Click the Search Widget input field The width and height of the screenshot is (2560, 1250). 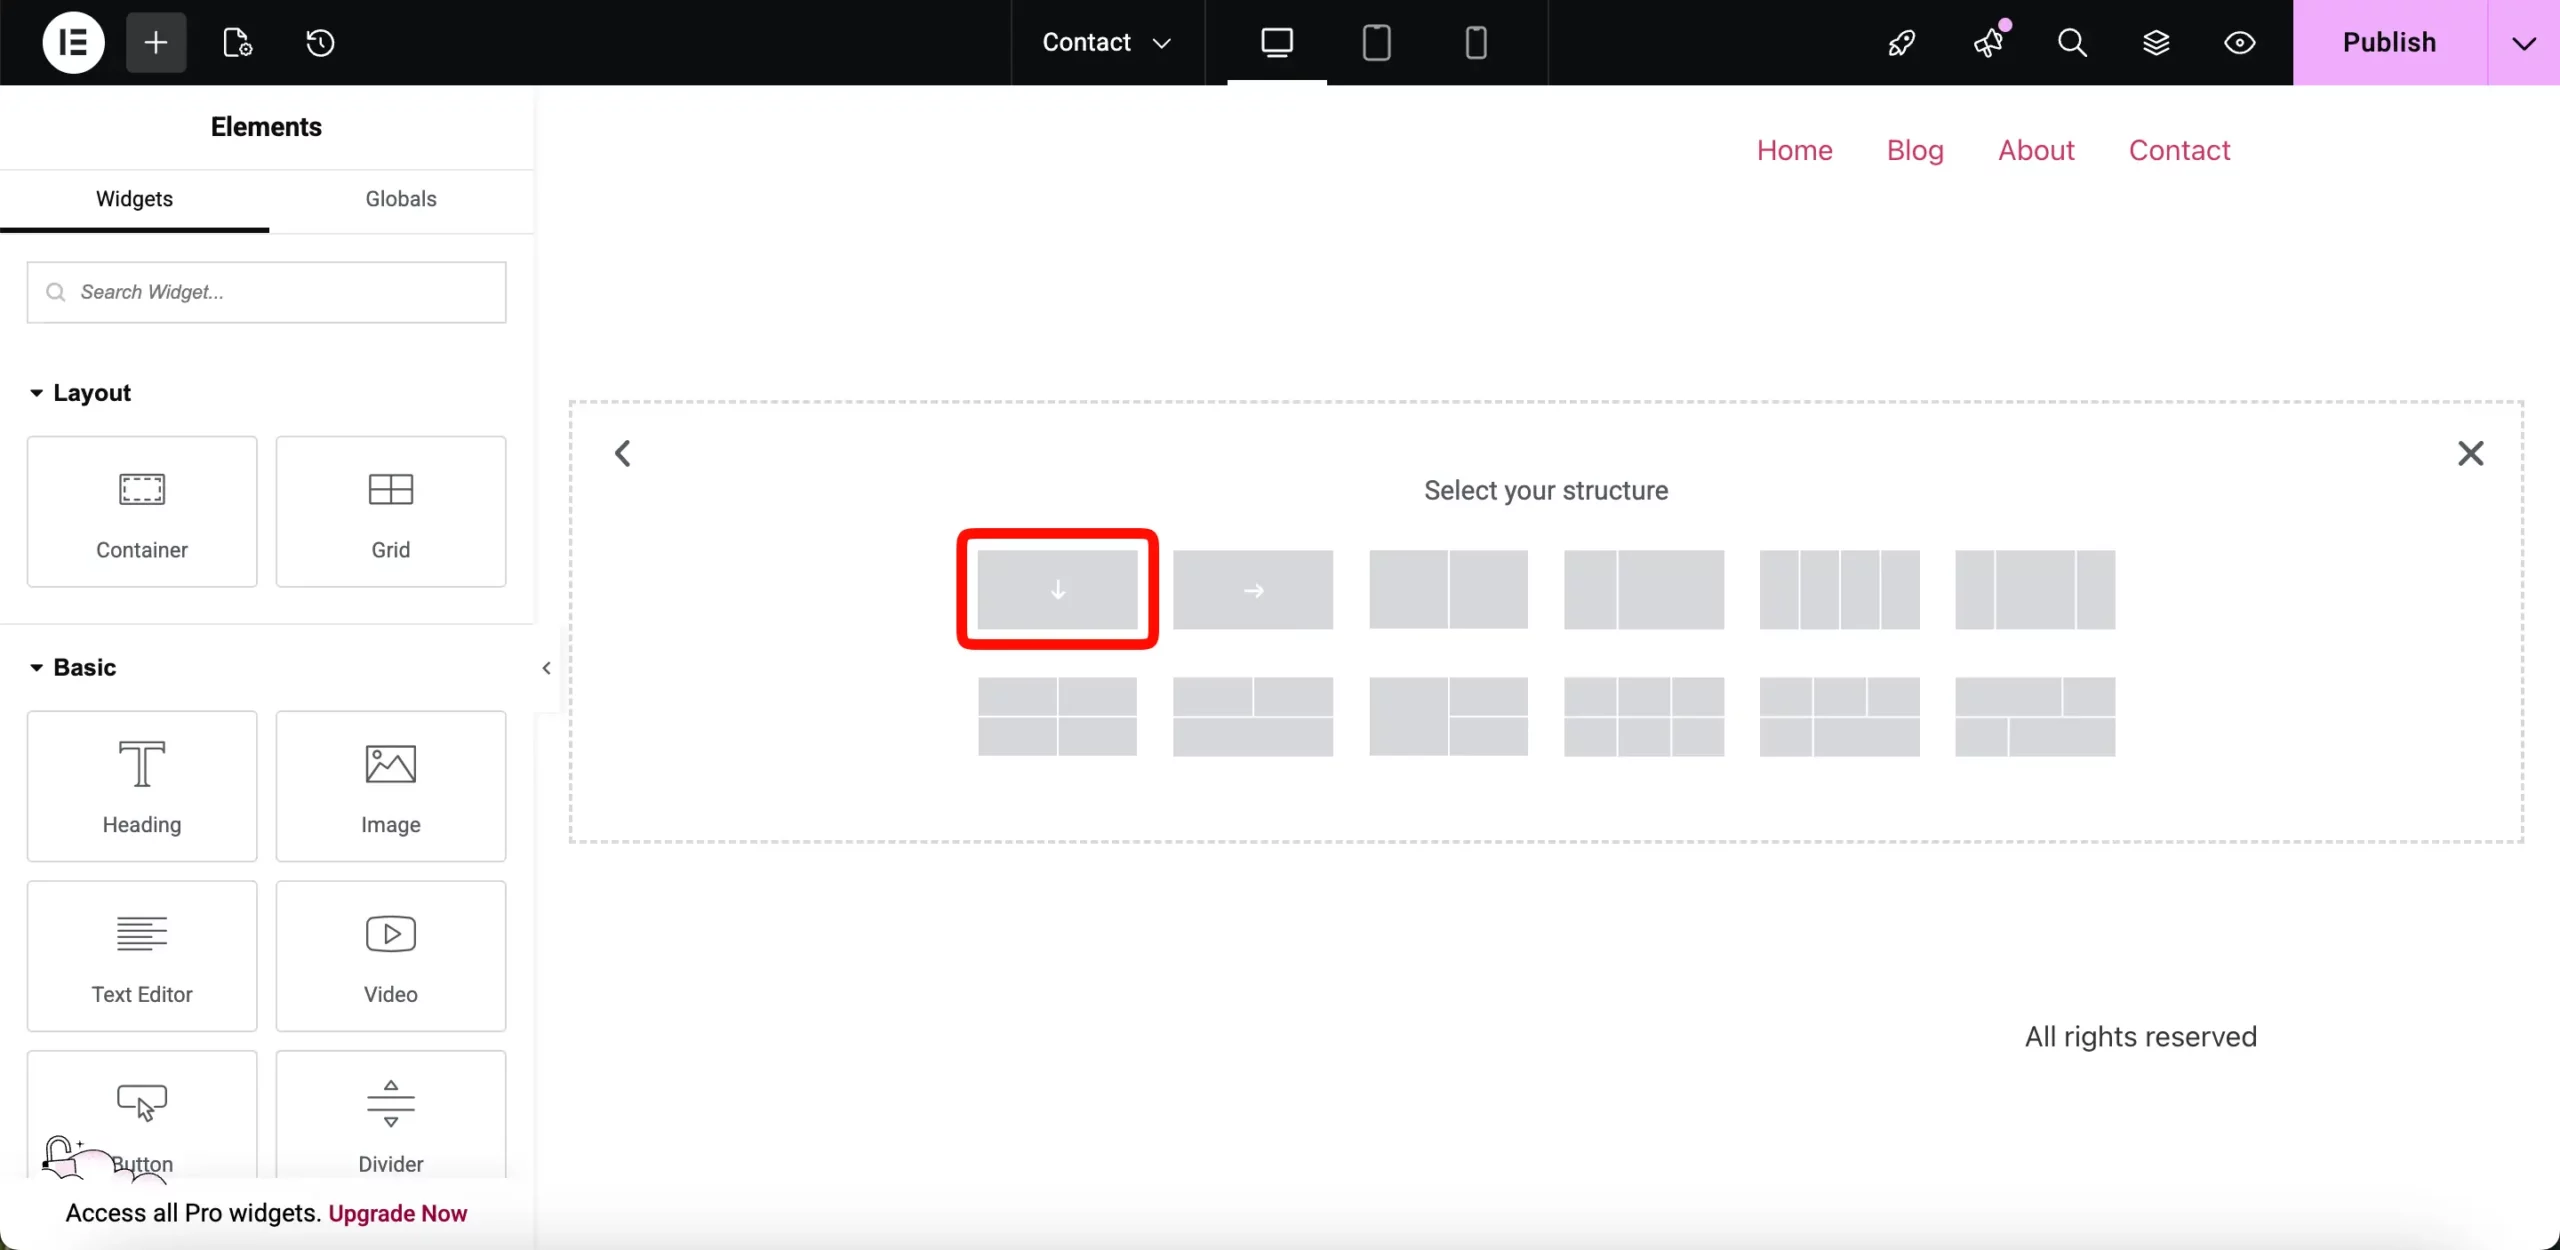click(x=266, y=292)
